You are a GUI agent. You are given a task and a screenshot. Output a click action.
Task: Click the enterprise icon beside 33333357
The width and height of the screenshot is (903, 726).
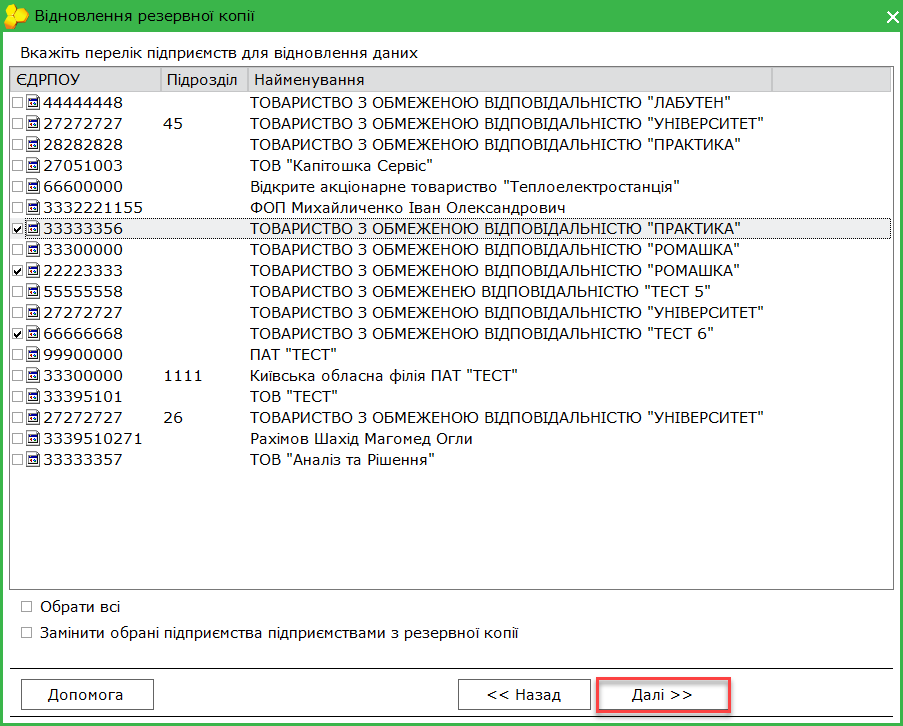coord(33,460)
